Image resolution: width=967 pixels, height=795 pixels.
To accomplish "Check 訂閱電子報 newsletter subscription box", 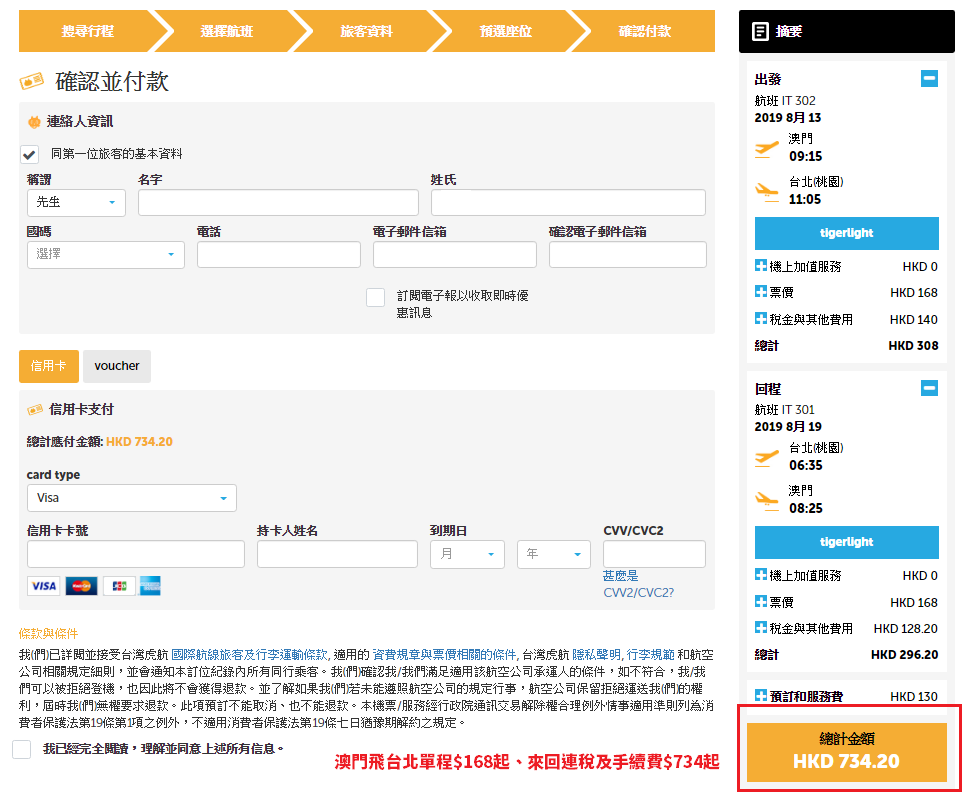I will click(376, 297).
